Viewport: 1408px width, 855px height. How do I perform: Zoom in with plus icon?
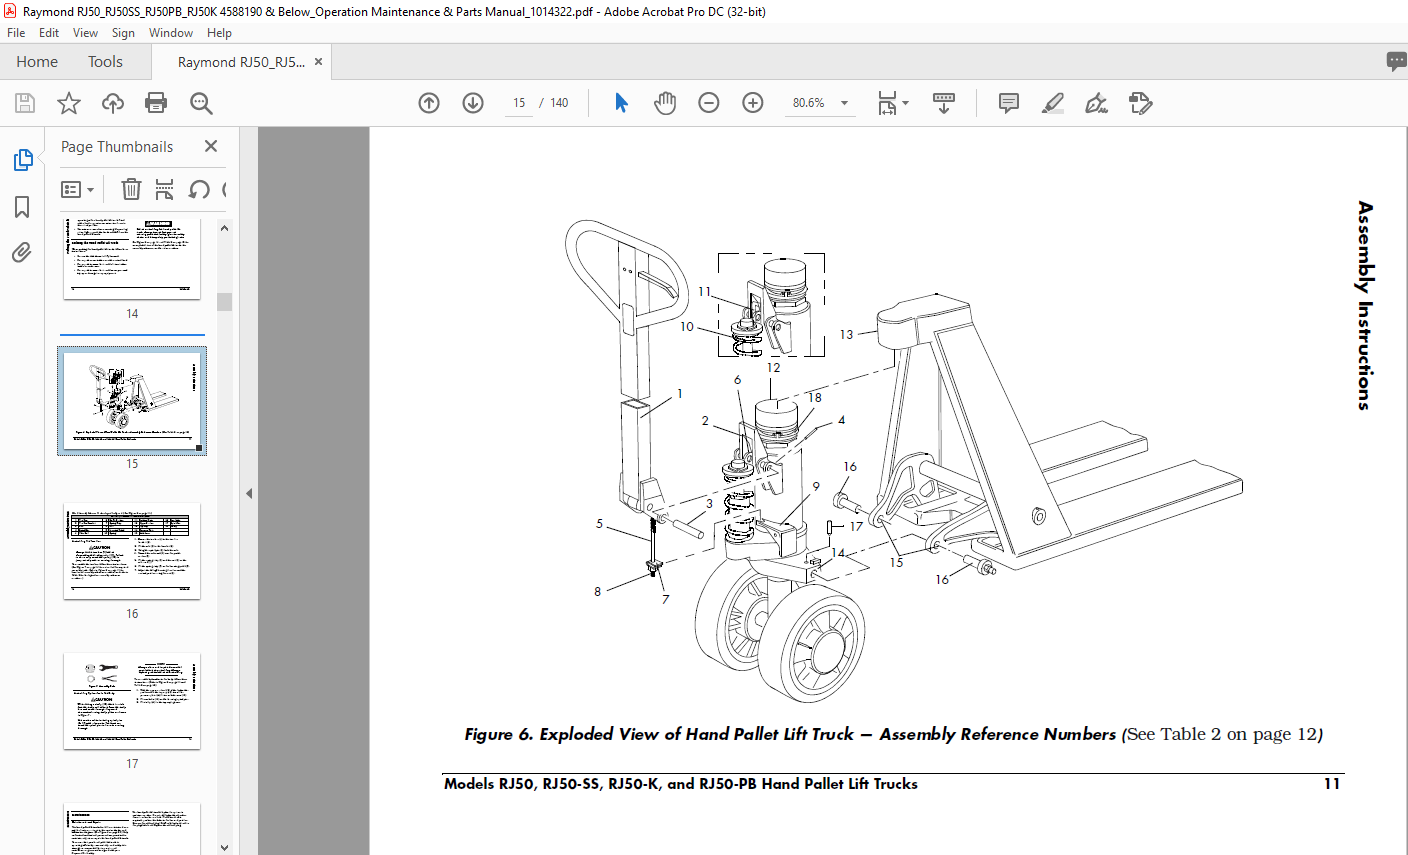coord(753,103)
